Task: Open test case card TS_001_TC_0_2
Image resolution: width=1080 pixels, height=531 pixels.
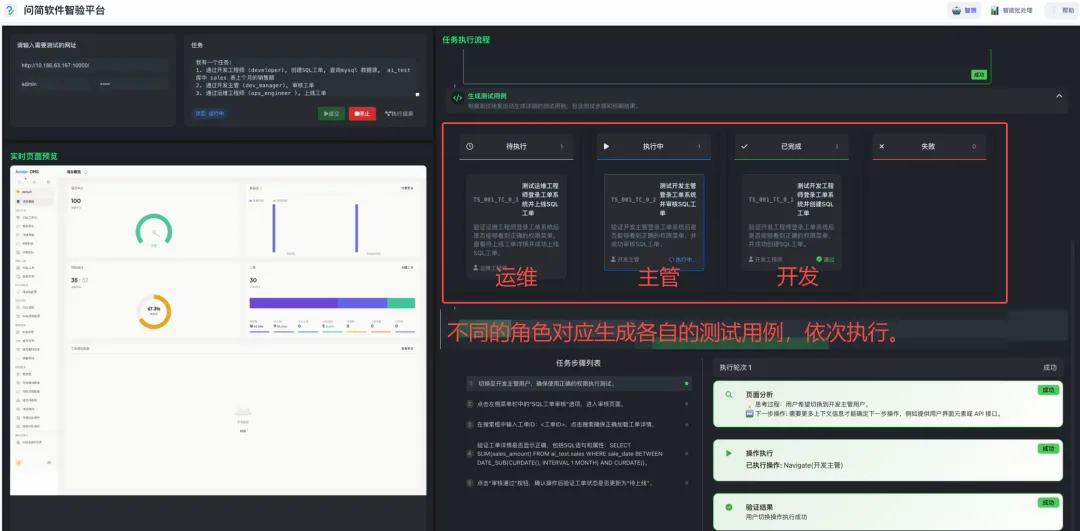Action: [654, 222]
